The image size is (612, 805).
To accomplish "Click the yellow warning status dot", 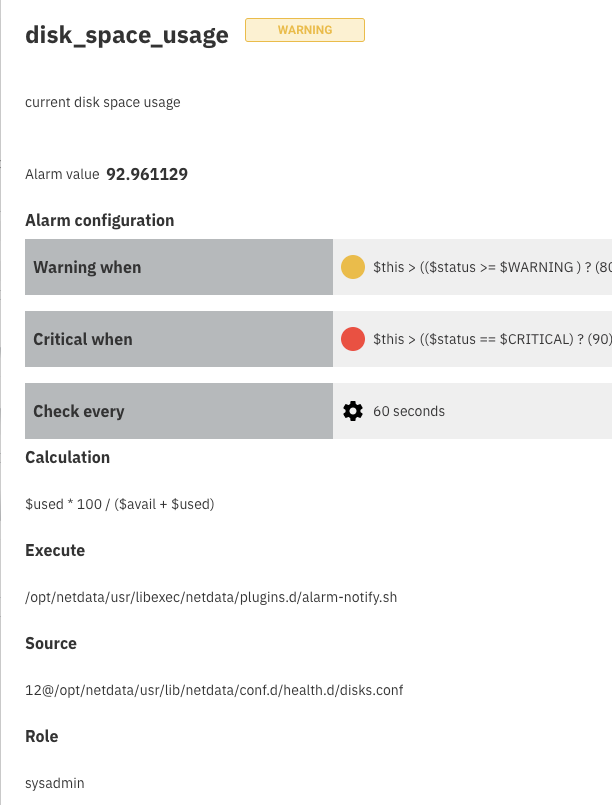I will [352, 267].
